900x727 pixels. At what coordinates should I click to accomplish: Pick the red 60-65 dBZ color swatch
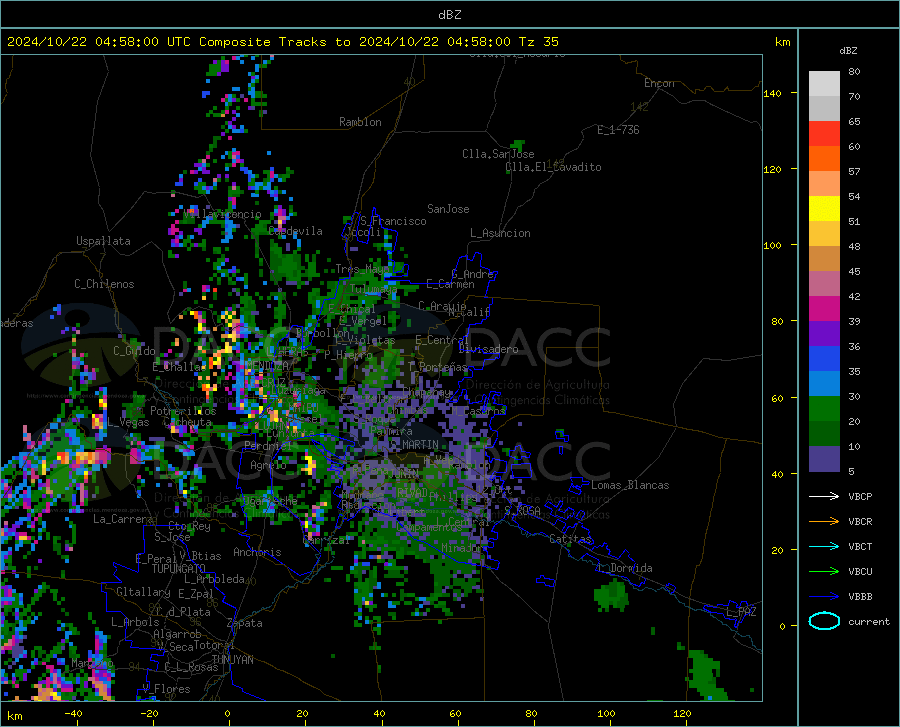[x=824, y=134]
